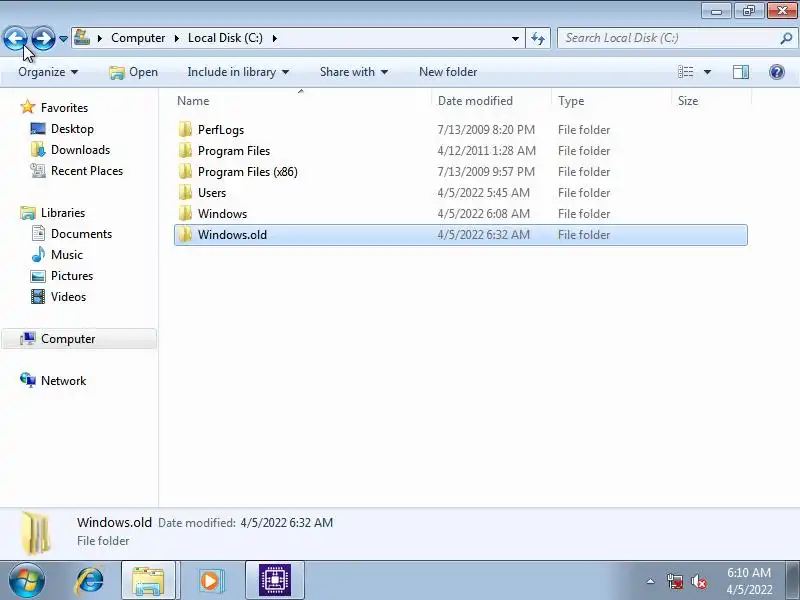Screen dimensions: 800x600
Task: Open the Pictures library
Action: click(71, 276)
